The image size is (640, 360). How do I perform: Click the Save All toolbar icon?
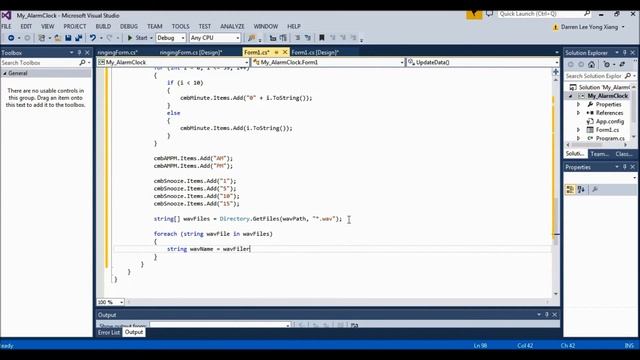pos(78,38)
